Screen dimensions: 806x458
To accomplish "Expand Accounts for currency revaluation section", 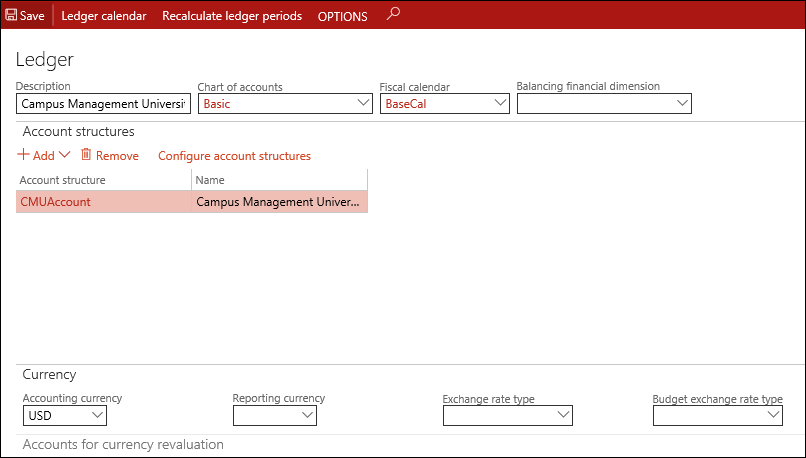I will pos(123,444).
